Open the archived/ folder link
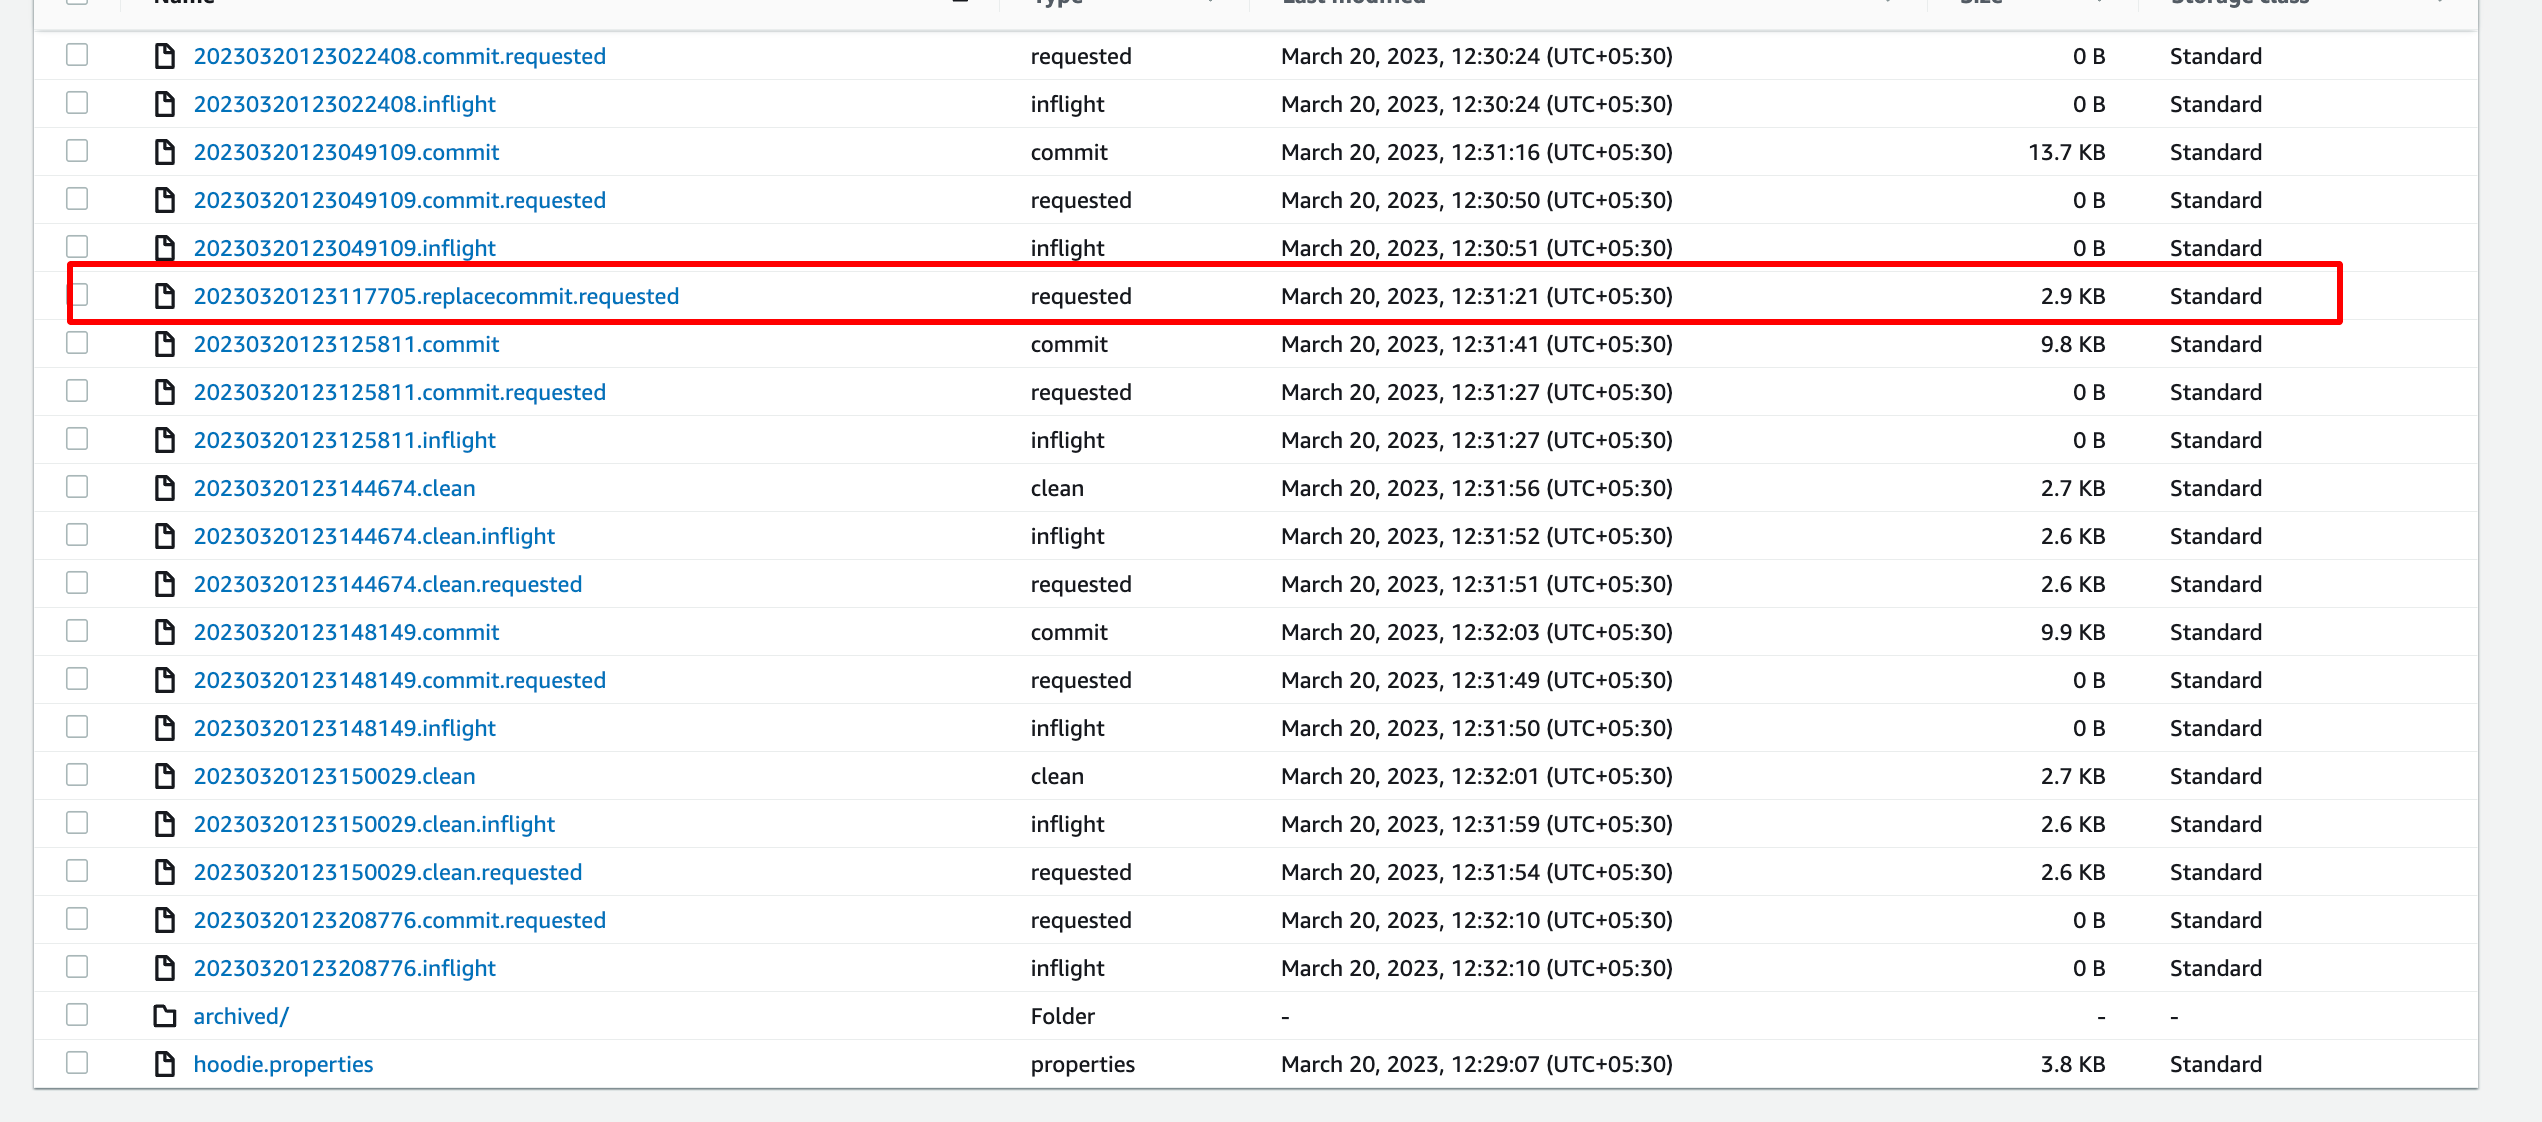The image size is (2542, 1122). 241,1016
